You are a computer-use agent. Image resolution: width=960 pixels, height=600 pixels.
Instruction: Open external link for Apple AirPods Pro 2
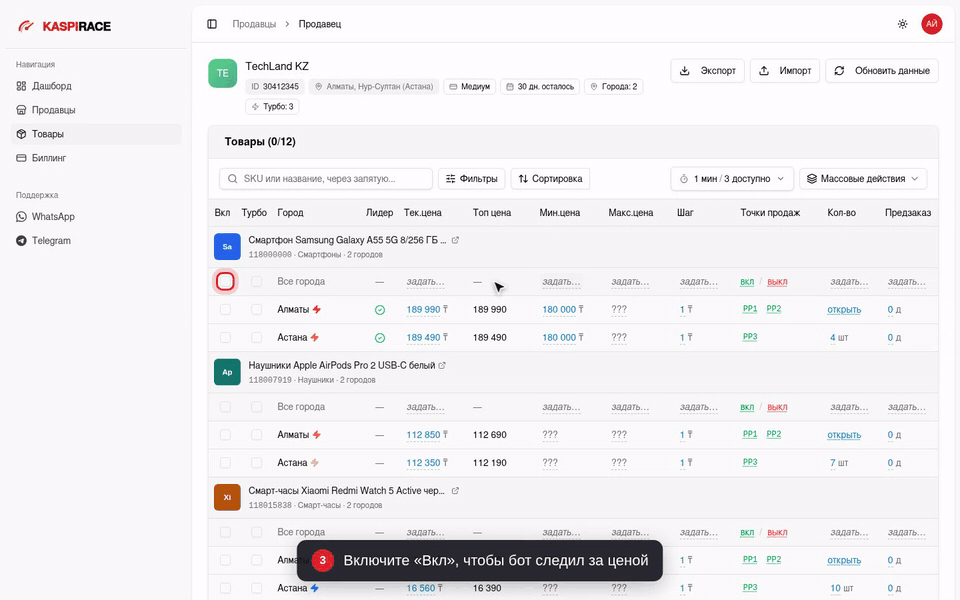coord(442,366)
